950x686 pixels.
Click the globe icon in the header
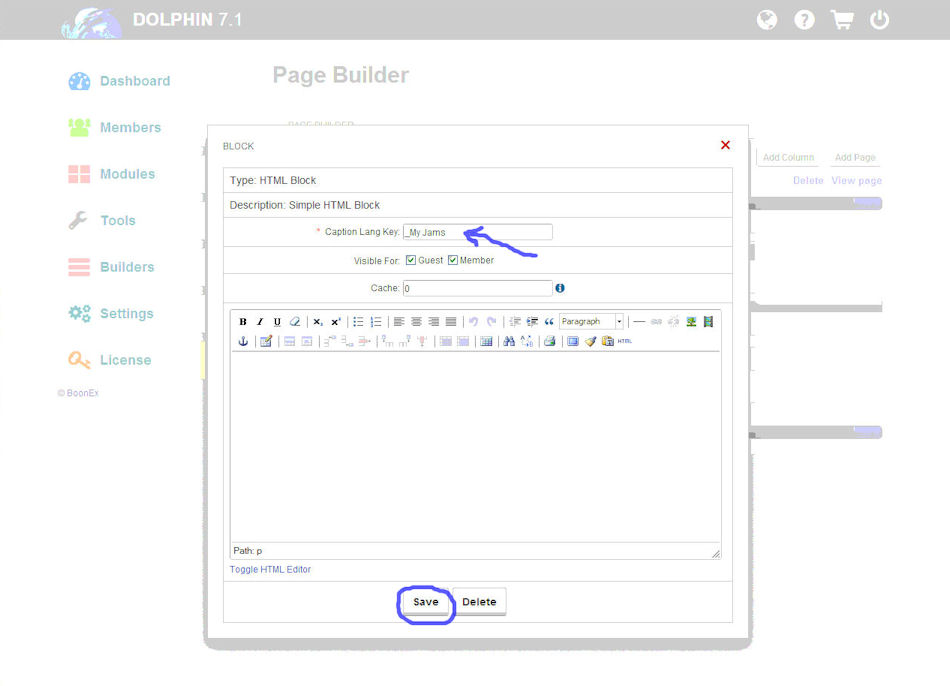click(767, 20)
